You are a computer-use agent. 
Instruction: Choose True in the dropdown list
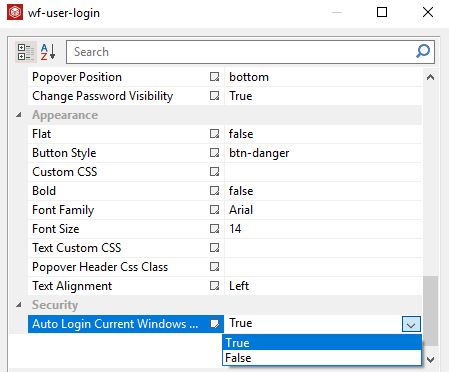pyautogui.click(x=322, y=343)
